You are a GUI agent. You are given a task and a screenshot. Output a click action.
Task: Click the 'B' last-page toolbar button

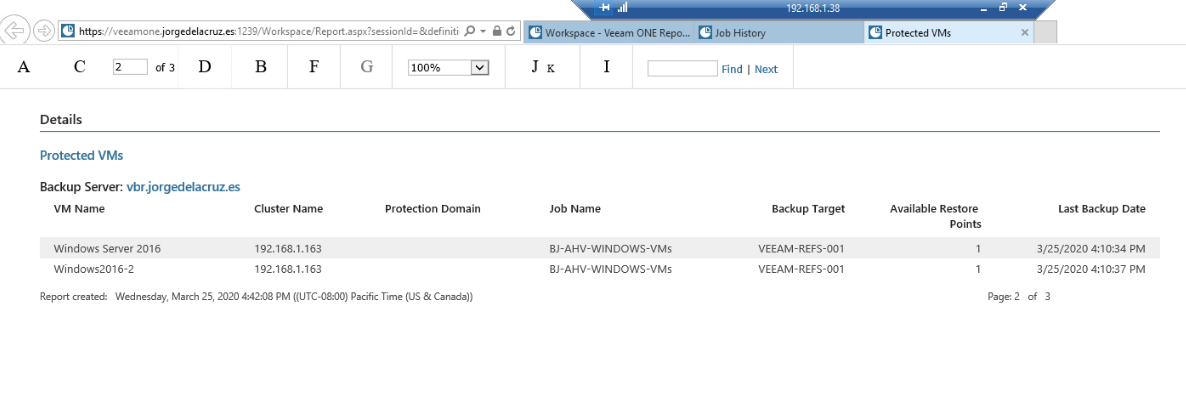261,67
